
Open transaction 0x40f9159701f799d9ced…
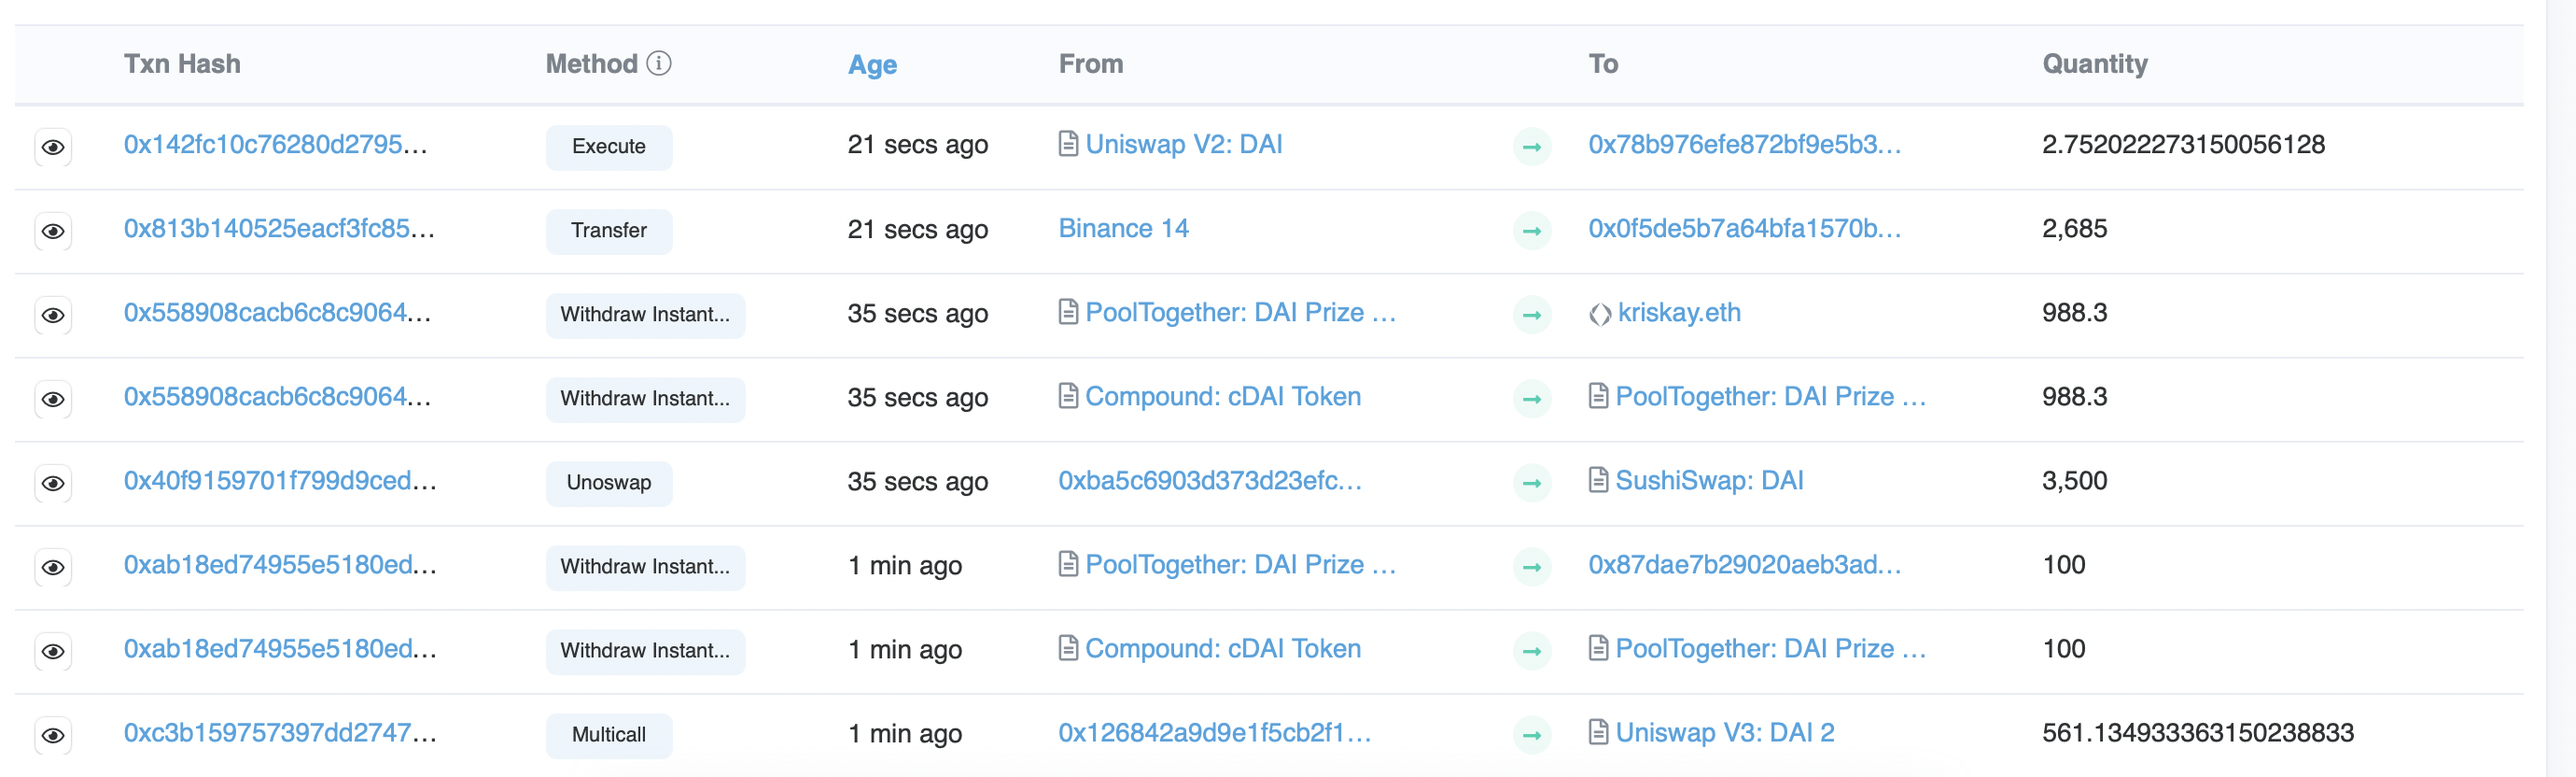pos(280,480)
